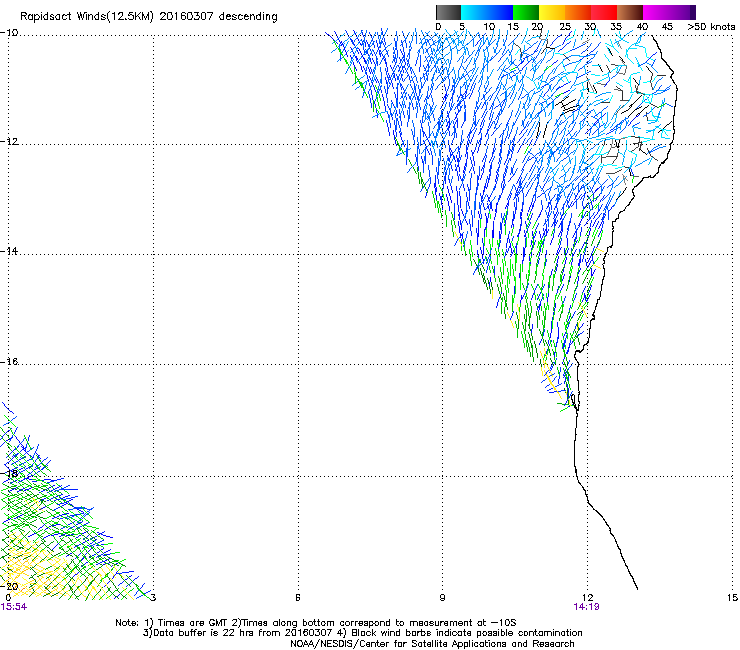Click the '3)Data buffer is 22 hrs' note line
This screenshot has width=740, height=650.
point(362,633)
